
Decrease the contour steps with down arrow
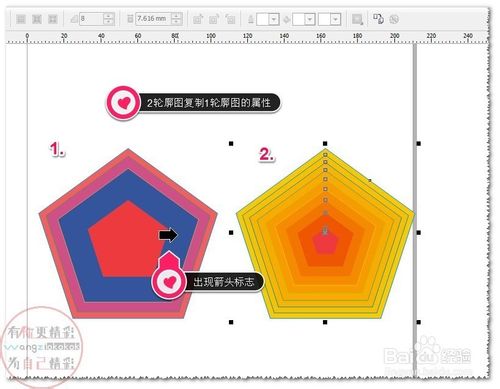tap(109, 22)
